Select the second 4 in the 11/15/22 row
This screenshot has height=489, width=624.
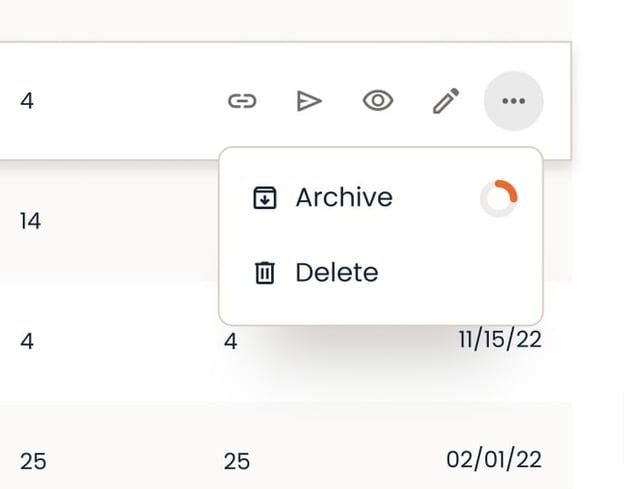pos(230,341)
